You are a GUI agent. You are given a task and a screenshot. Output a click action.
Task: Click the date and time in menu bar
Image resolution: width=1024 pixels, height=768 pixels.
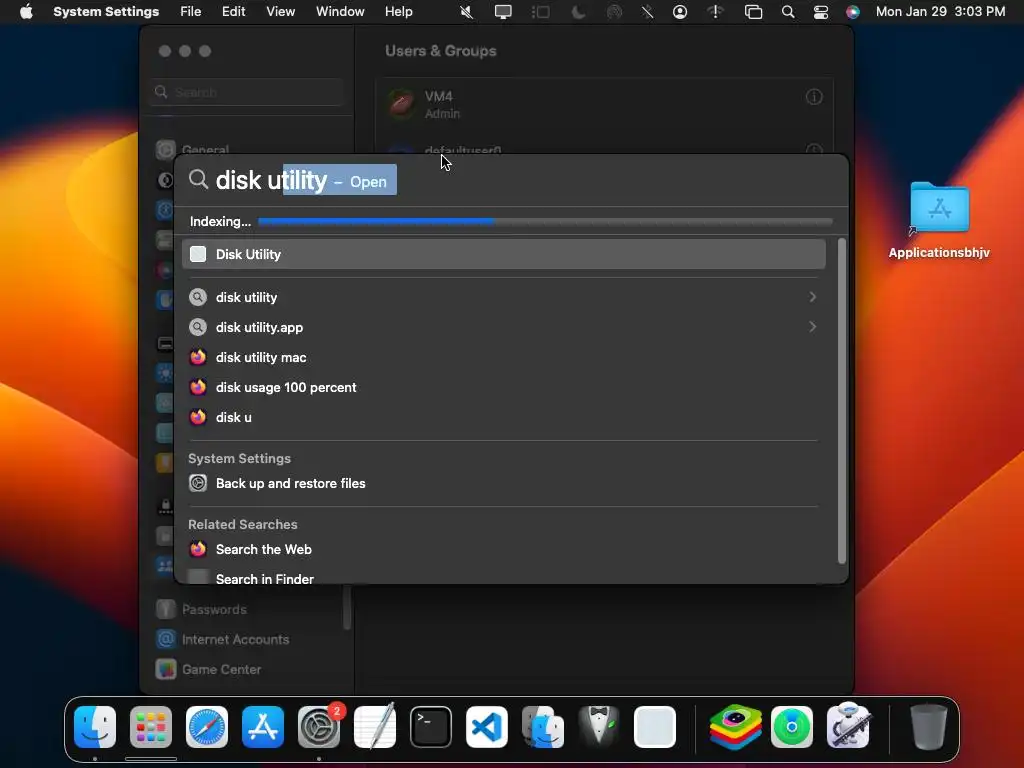pyautogui.click(x=940, y=12)
